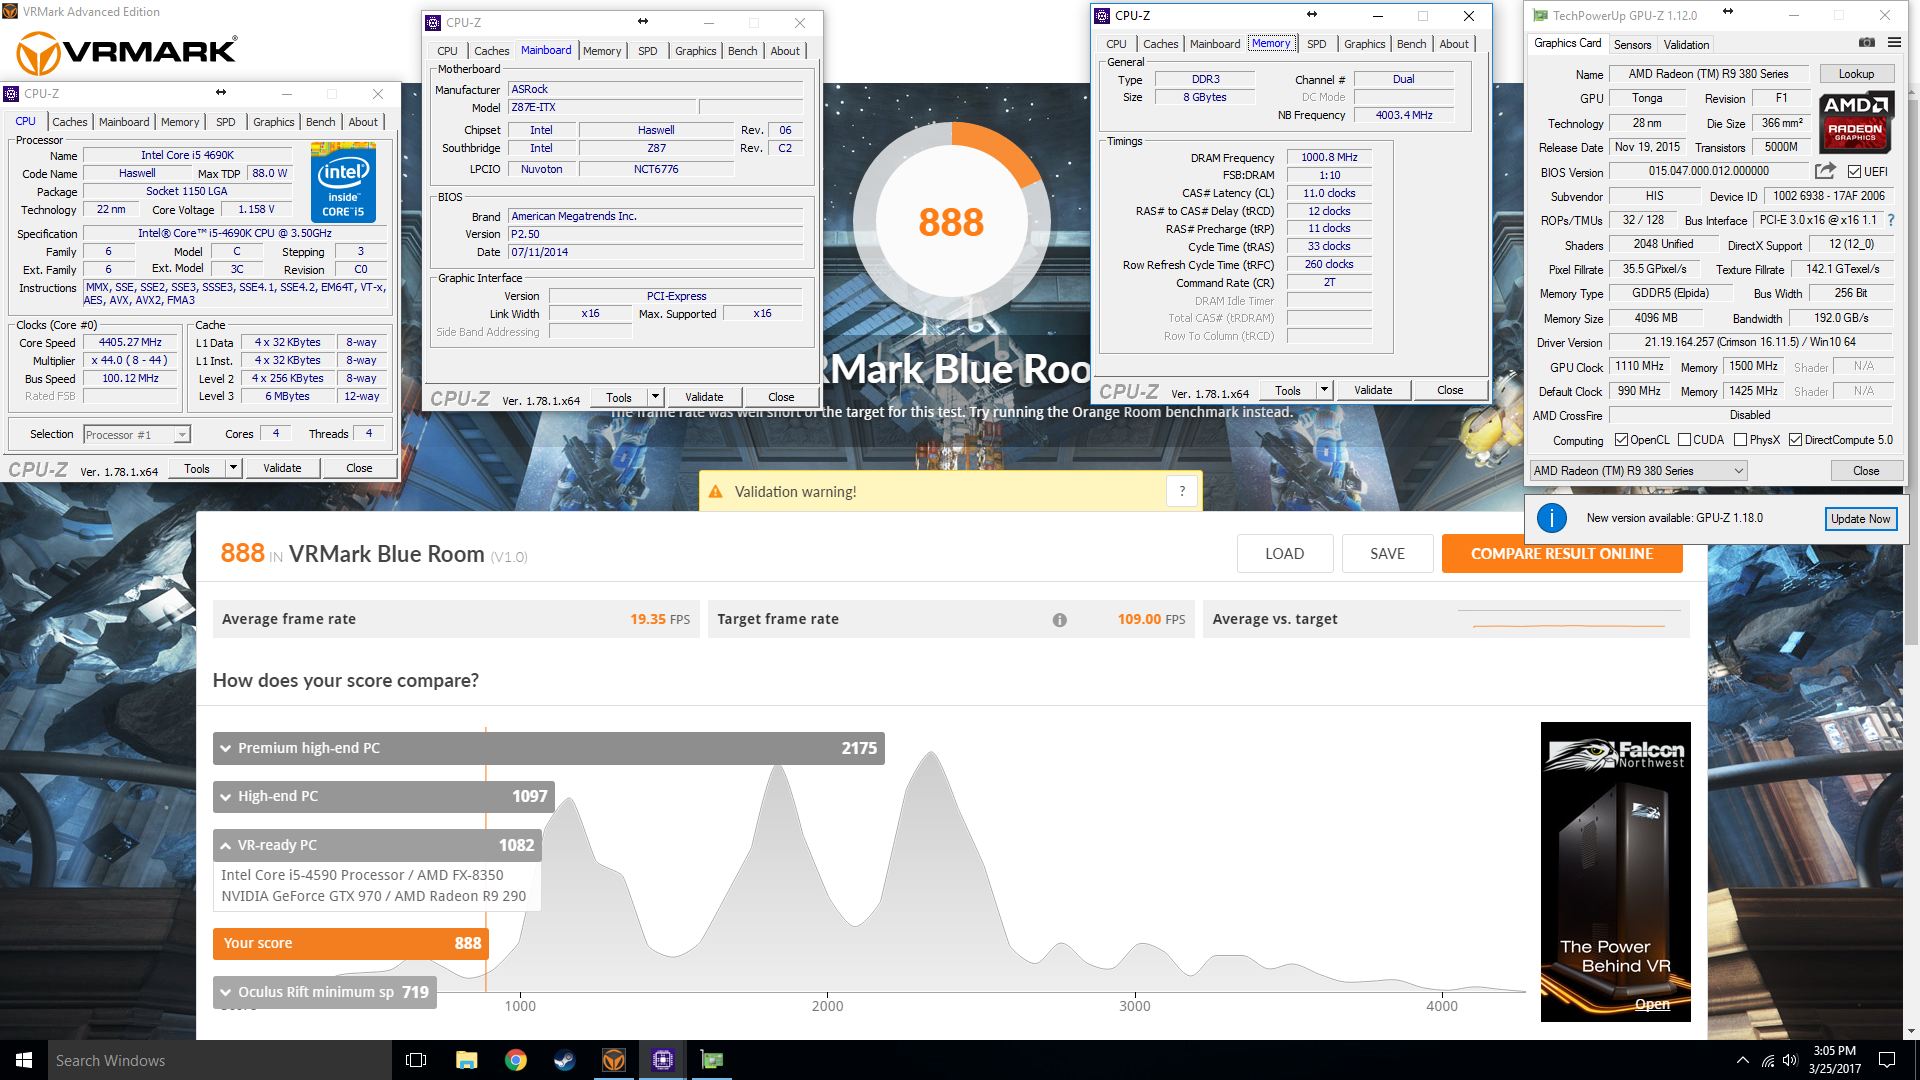Click the LOAD result button
Image resolution: width=1920 pixels, height=1080 pixels.
click(x=1284, y=554)
